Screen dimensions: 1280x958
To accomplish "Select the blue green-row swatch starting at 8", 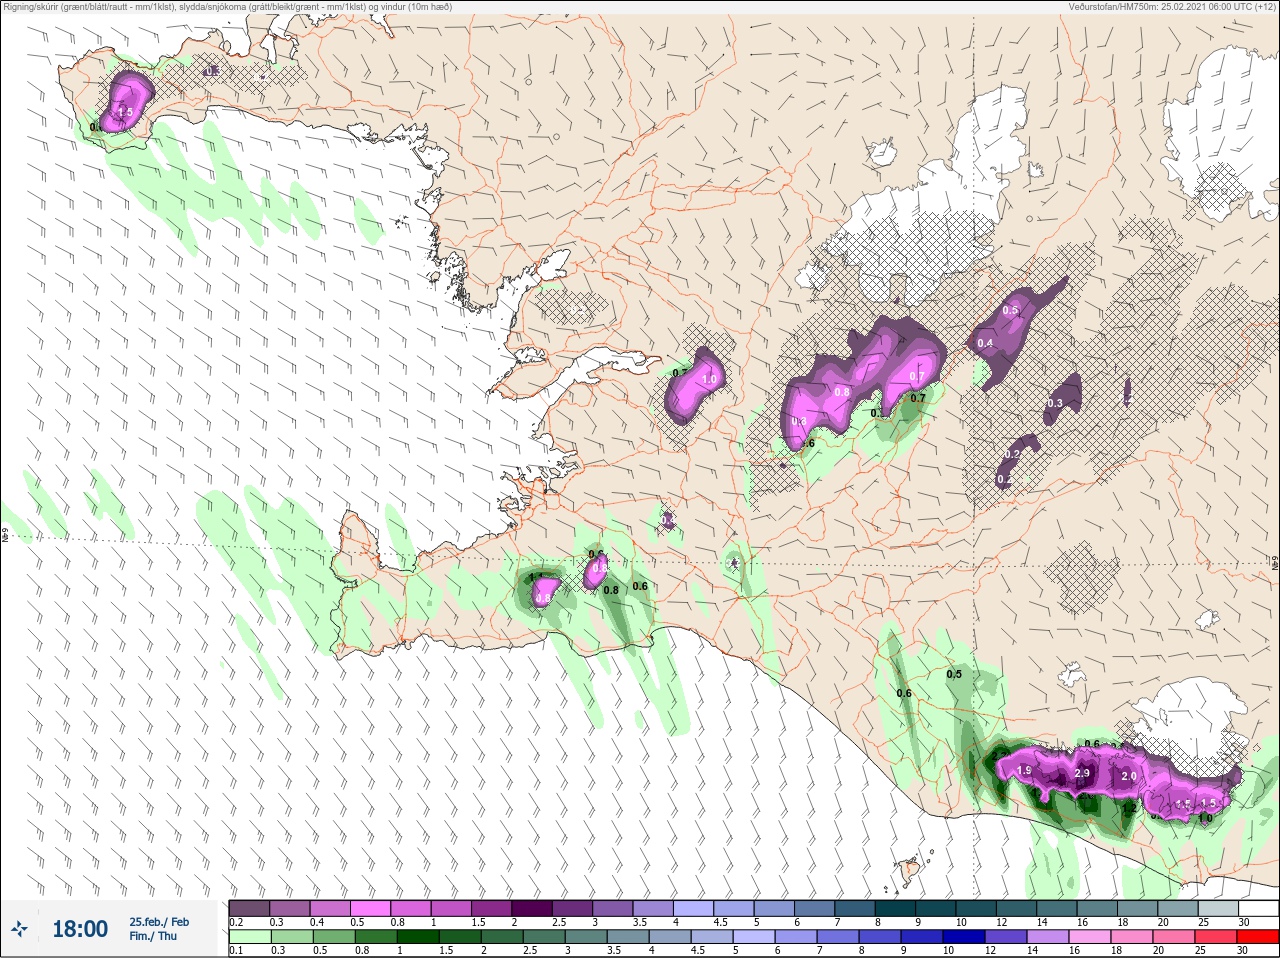I will 881,937.
